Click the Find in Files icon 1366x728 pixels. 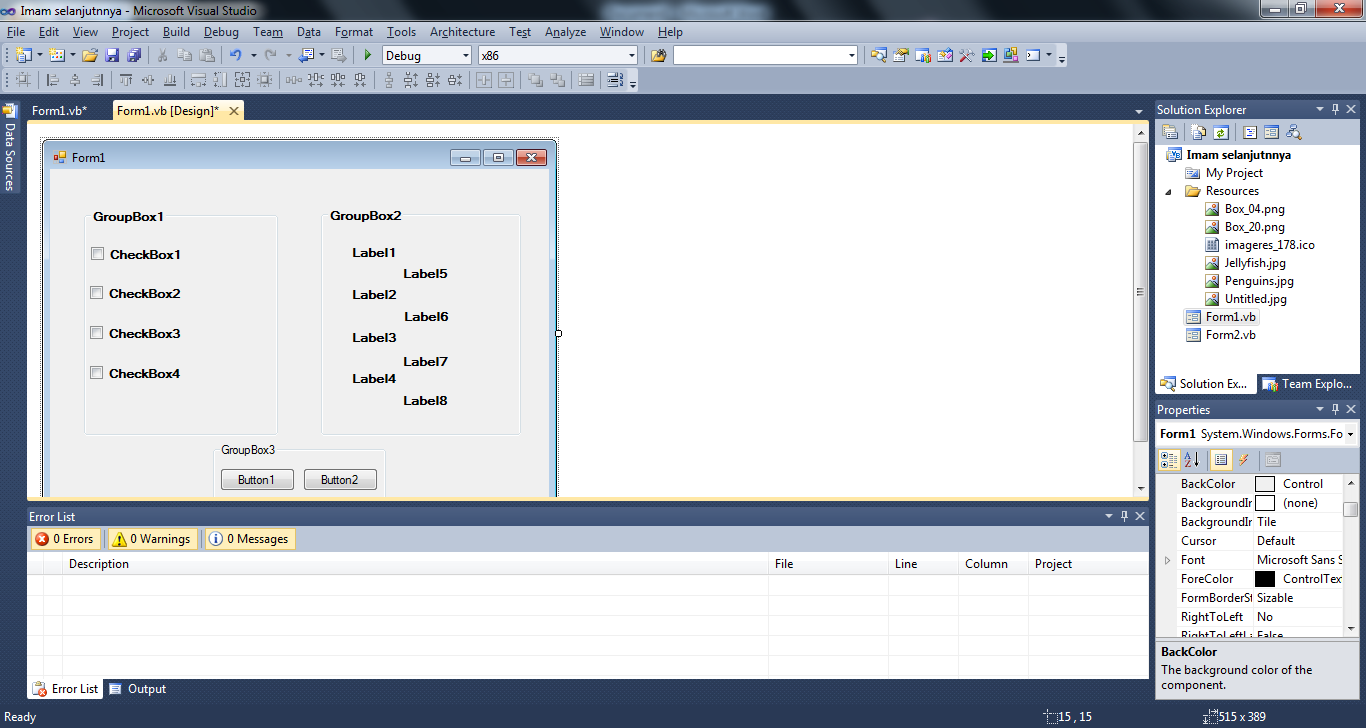(658, 56)
